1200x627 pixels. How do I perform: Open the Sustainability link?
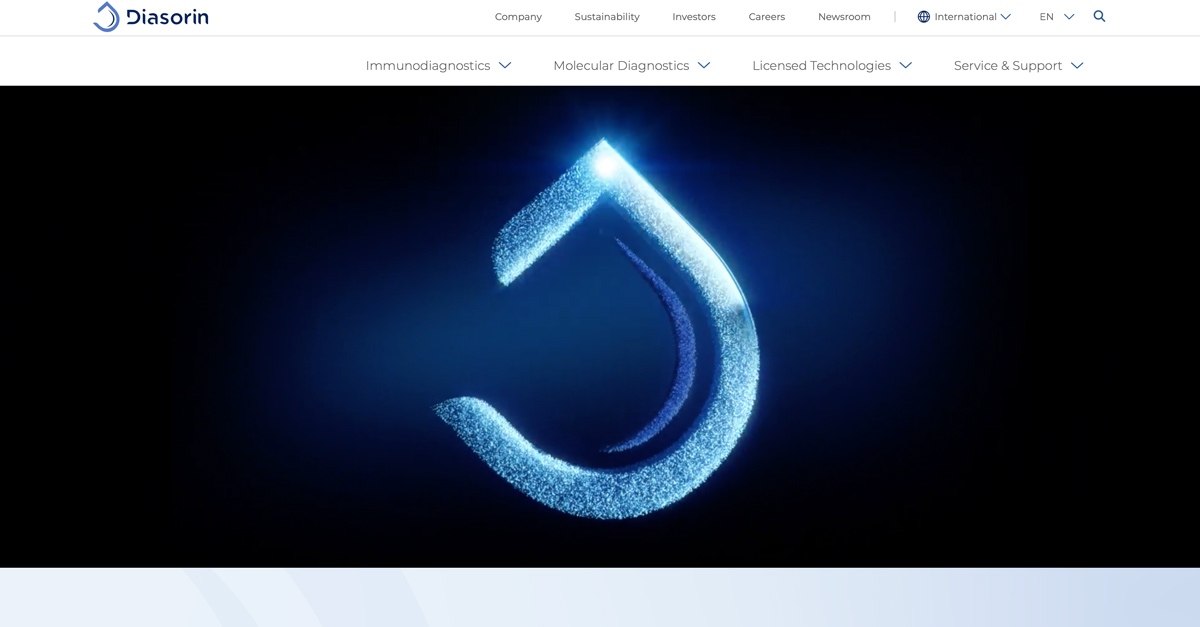607,17
